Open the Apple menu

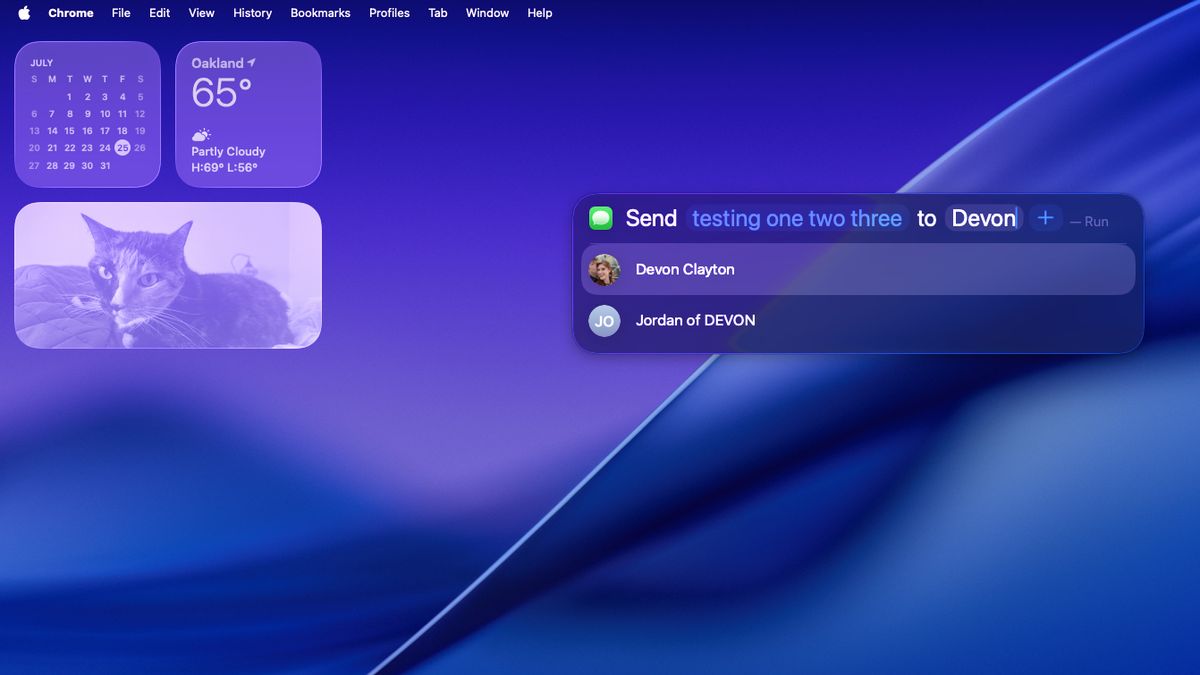coord(24,13)
